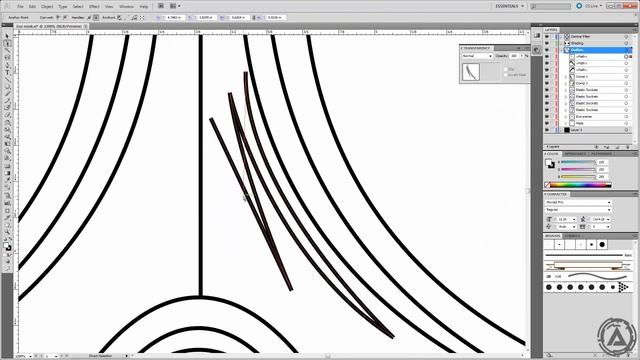640x360 pixels.
Task: Open the Normal blend mode dropdown
Action: click(477, 56)
